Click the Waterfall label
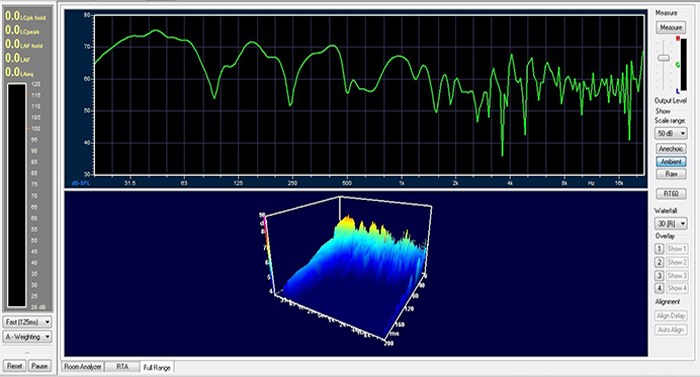 point(666,210)
